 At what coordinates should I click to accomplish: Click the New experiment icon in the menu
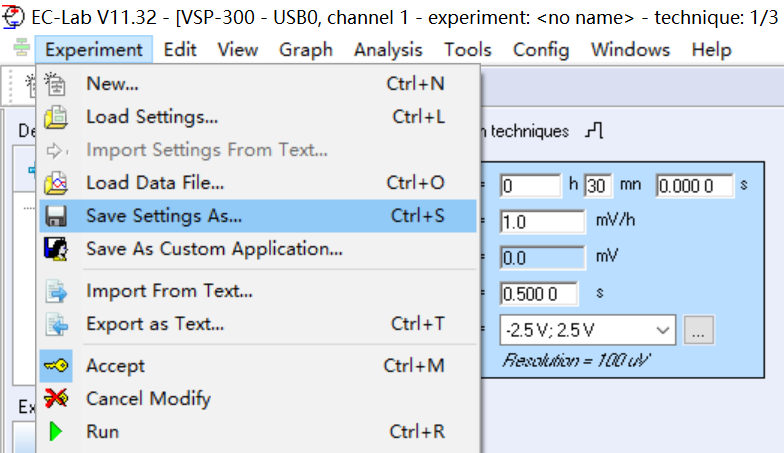point(56,85)
